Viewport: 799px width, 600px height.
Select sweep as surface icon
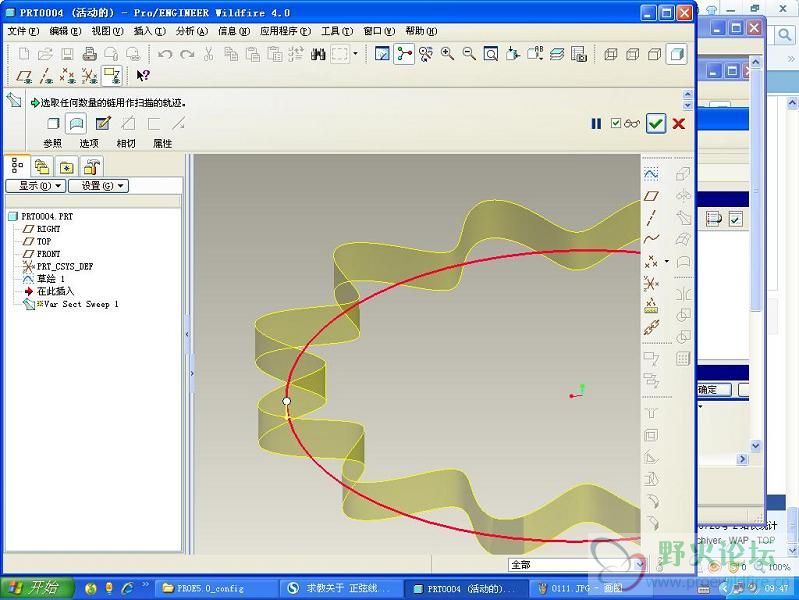click(76, 123)
